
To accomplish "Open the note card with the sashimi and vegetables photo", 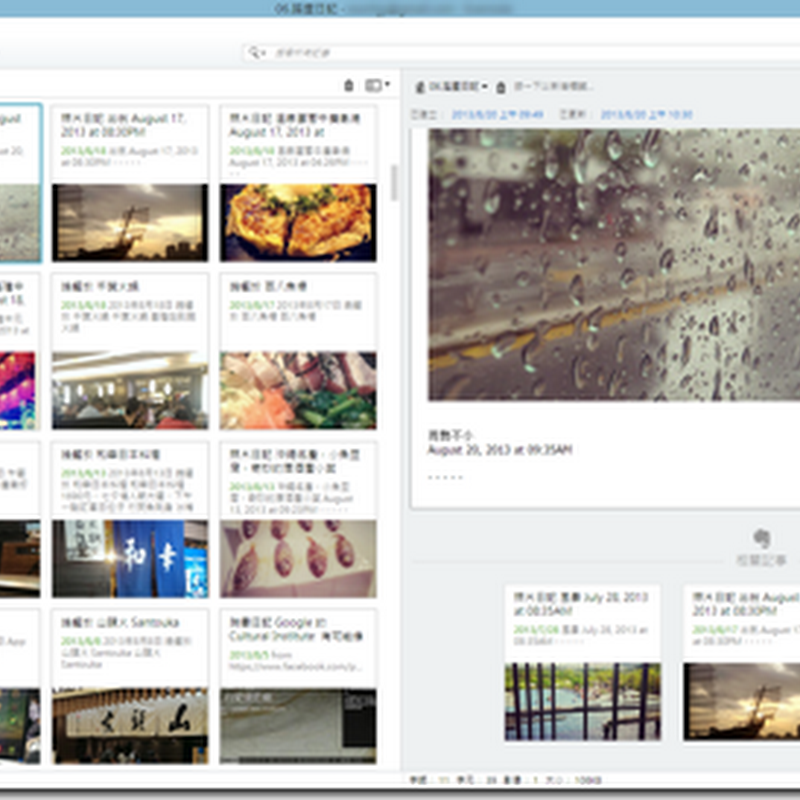I will pos(298,352).
